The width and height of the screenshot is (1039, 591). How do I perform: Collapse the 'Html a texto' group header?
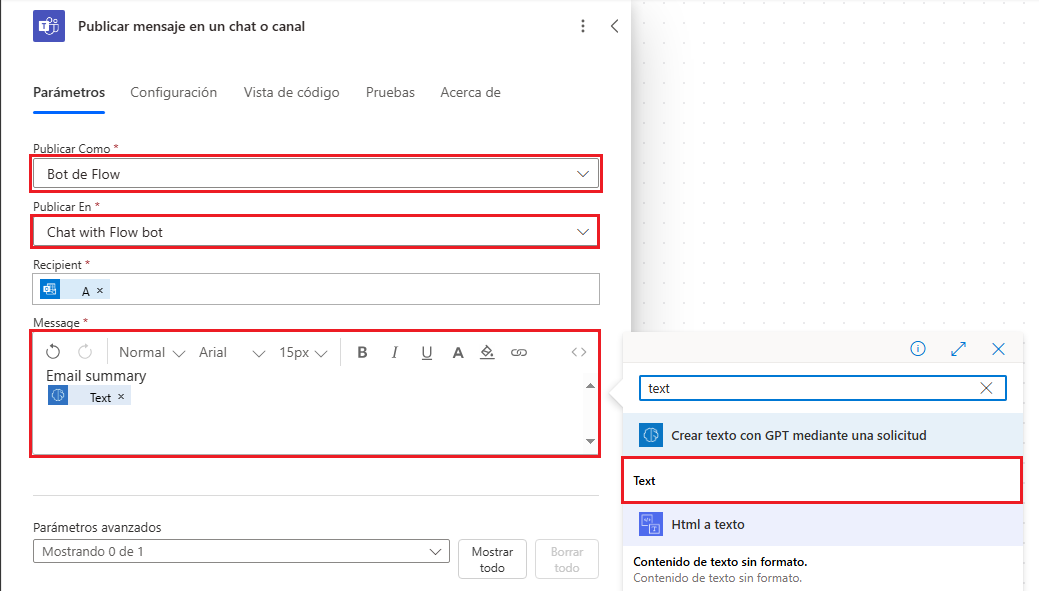pyautogui.click(x=823, y=524)
